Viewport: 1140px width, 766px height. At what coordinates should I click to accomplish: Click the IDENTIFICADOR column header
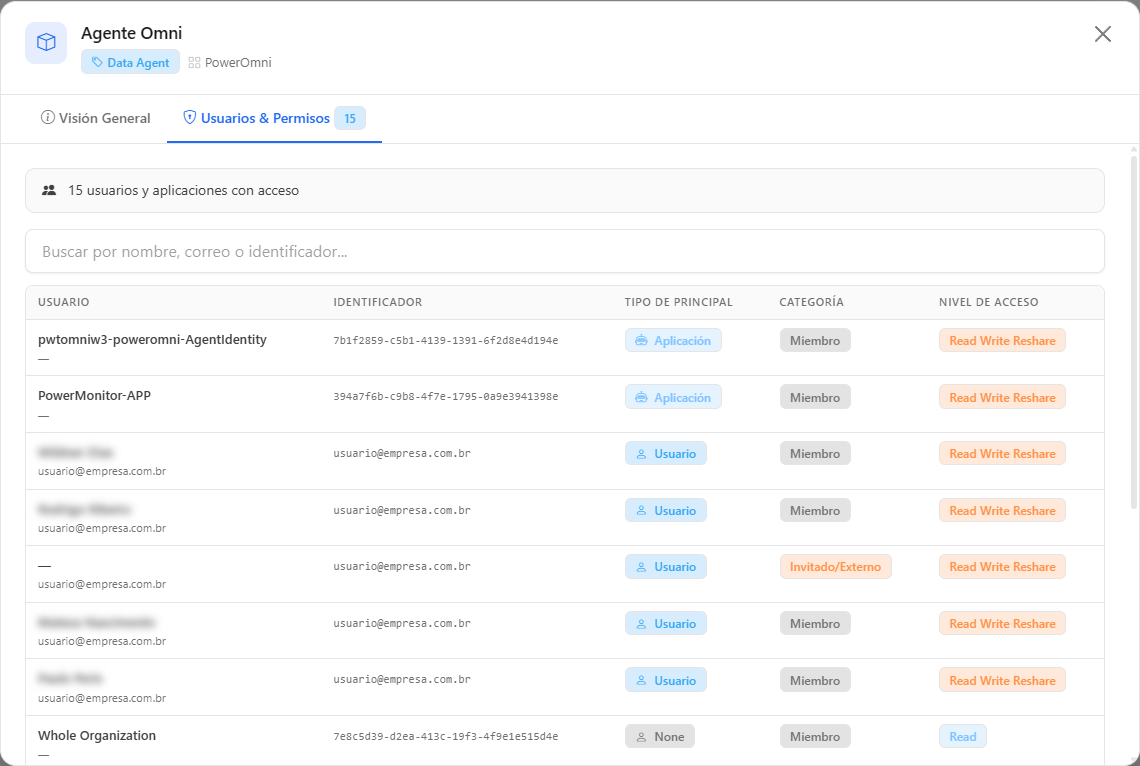coord(377,302)
